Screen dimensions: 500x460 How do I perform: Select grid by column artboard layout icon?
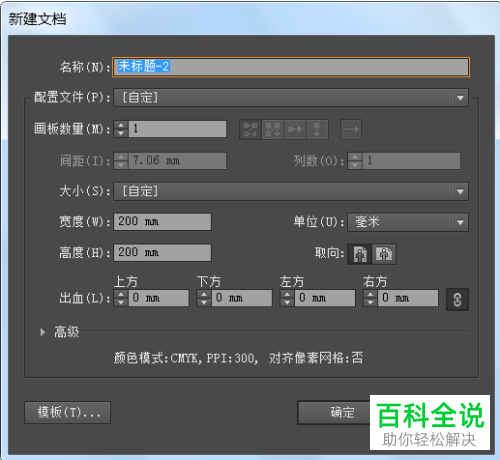tap(273, 129)
